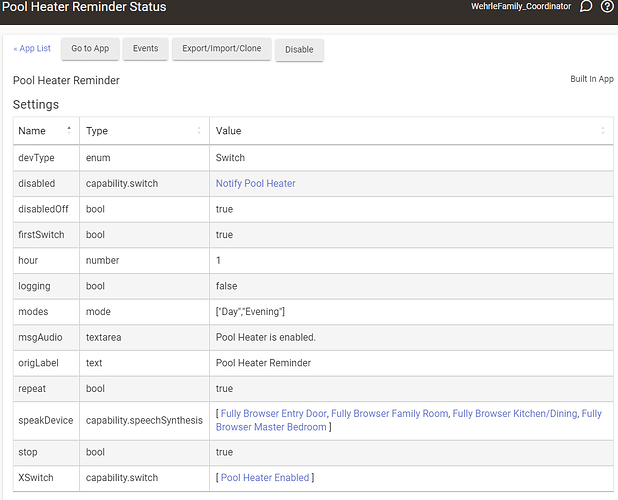Click the hour value 1
Screen dimensions: 618x500
pos(218,260)
